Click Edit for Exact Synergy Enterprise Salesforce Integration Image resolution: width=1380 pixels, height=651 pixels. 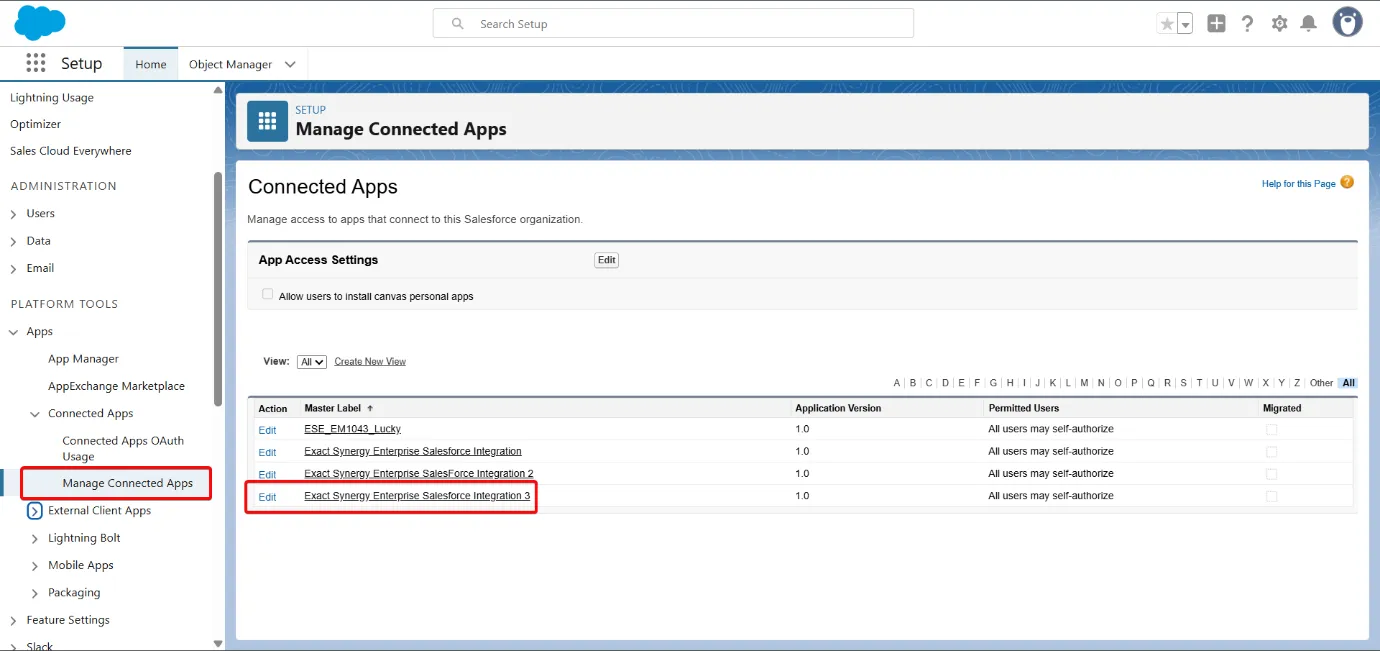click(267, 453)
